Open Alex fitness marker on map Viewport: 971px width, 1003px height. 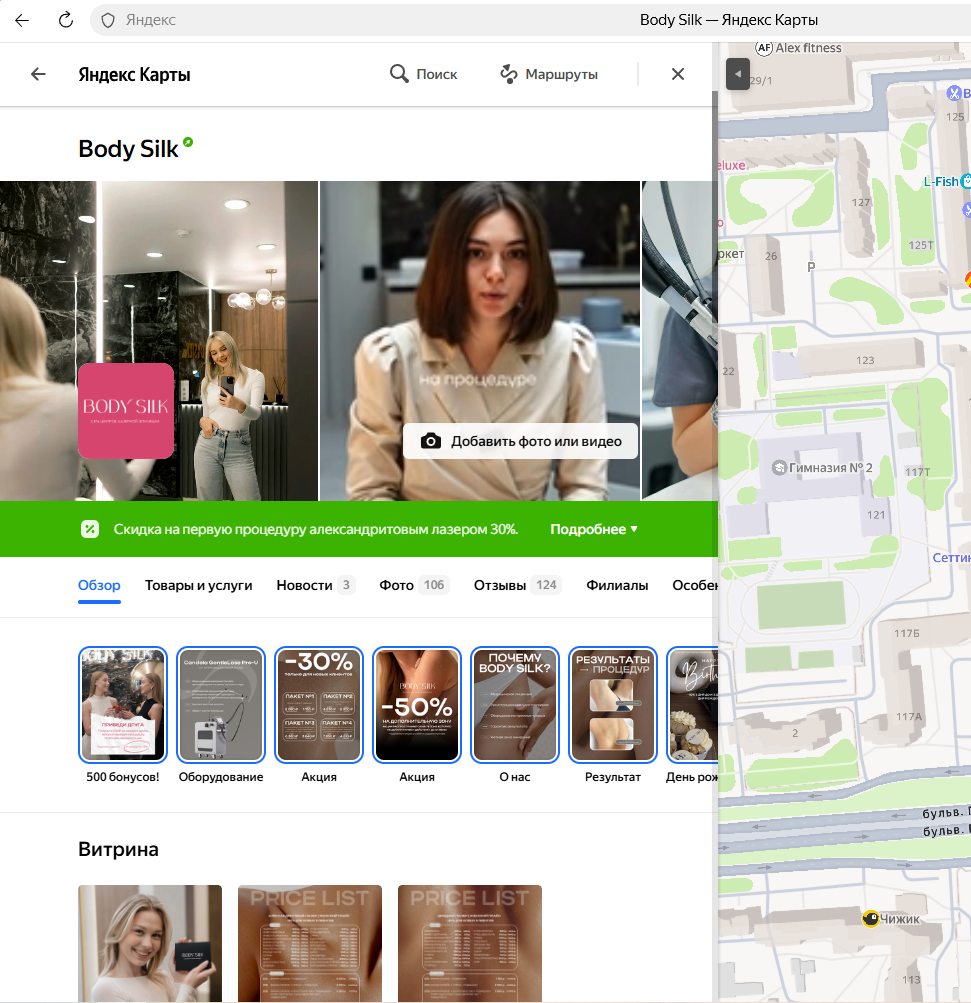(766, 48)
